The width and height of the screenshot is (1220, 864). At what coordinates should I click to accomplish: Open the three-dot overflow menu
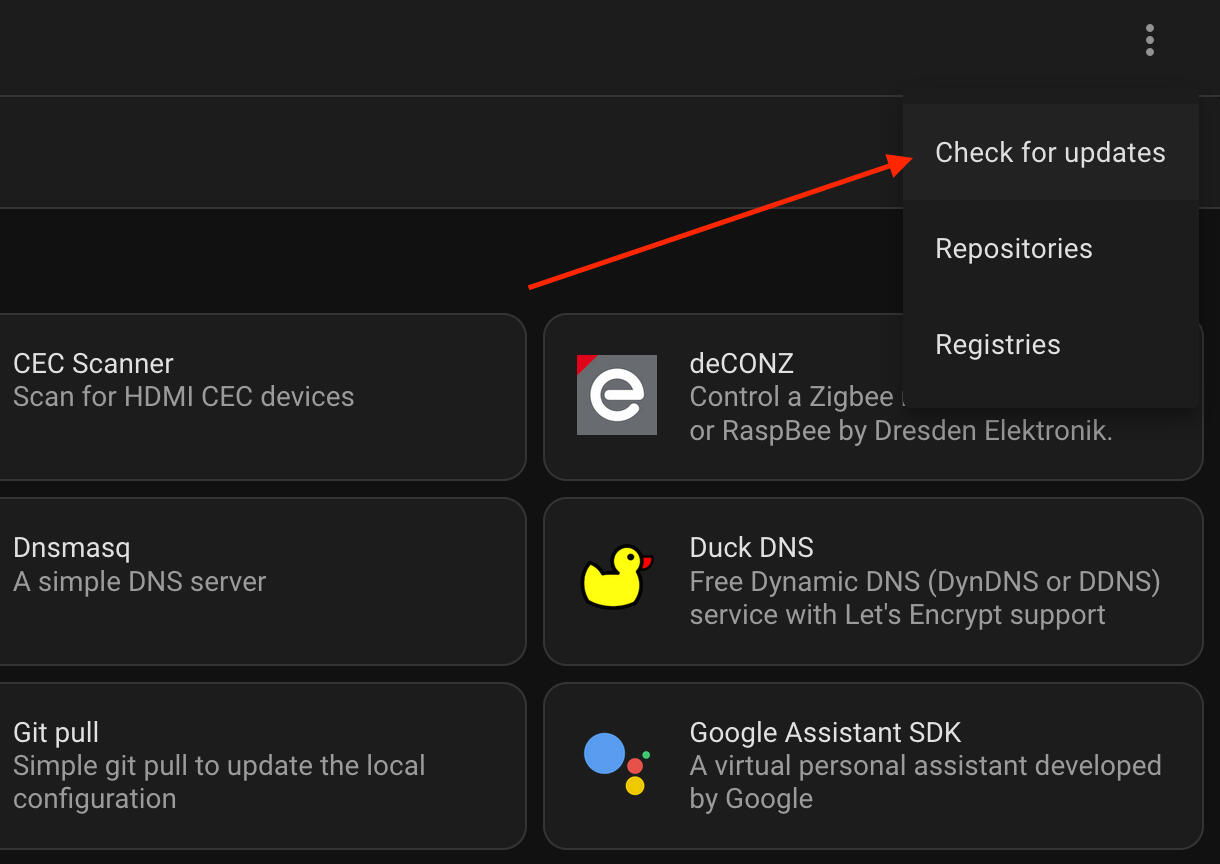(x=1149, y=40)
